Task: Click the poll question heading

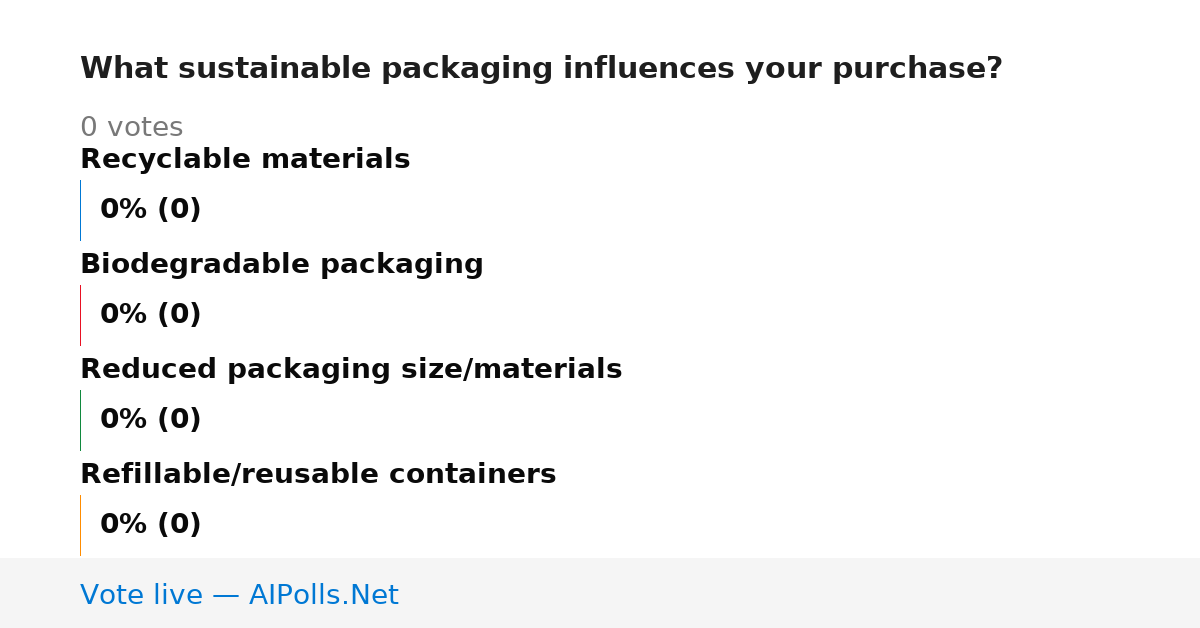Action: pyautogui.click(x=541, y=69)
